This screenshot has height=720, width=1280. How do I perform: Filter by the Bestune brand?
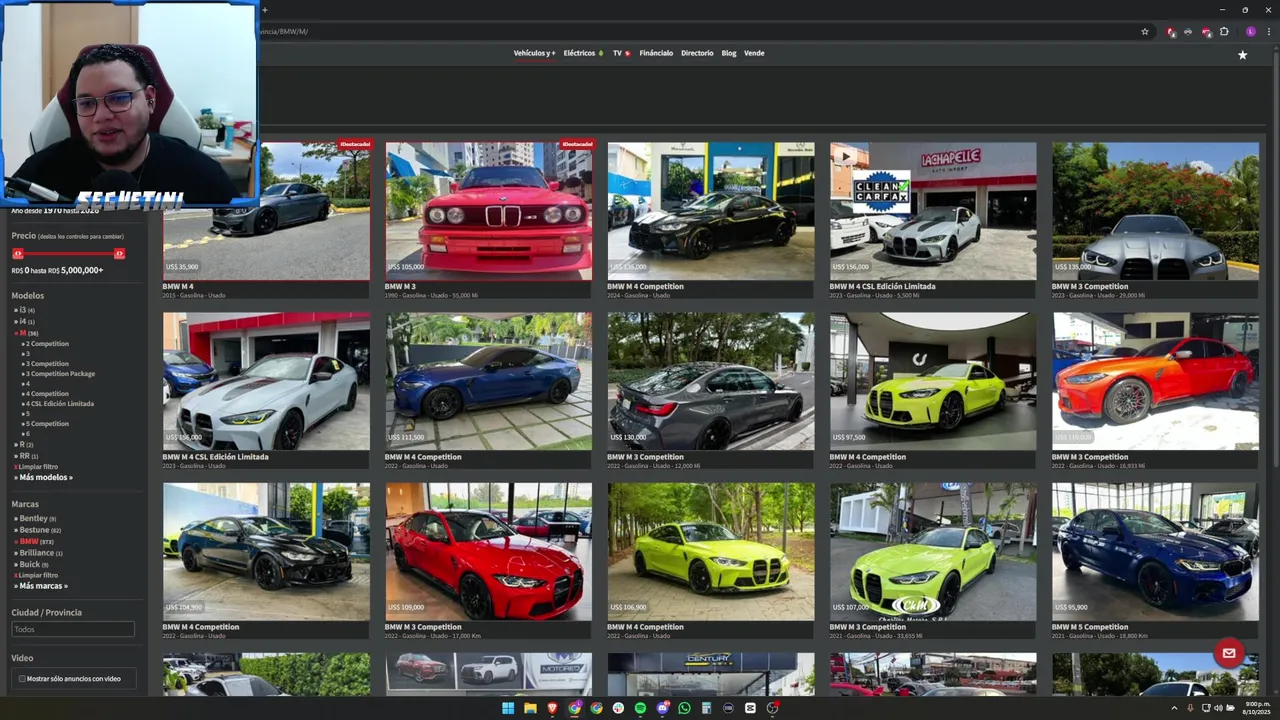click(38, 530)
